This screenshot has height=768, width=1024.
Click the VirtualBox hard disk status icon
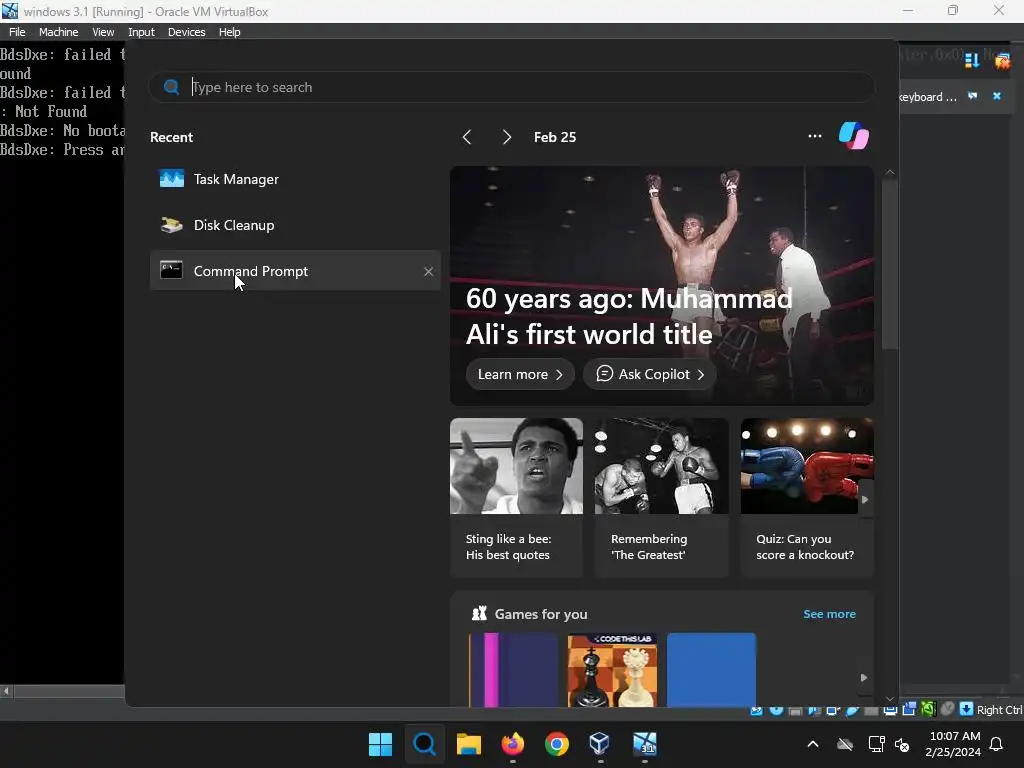point(756,710)
